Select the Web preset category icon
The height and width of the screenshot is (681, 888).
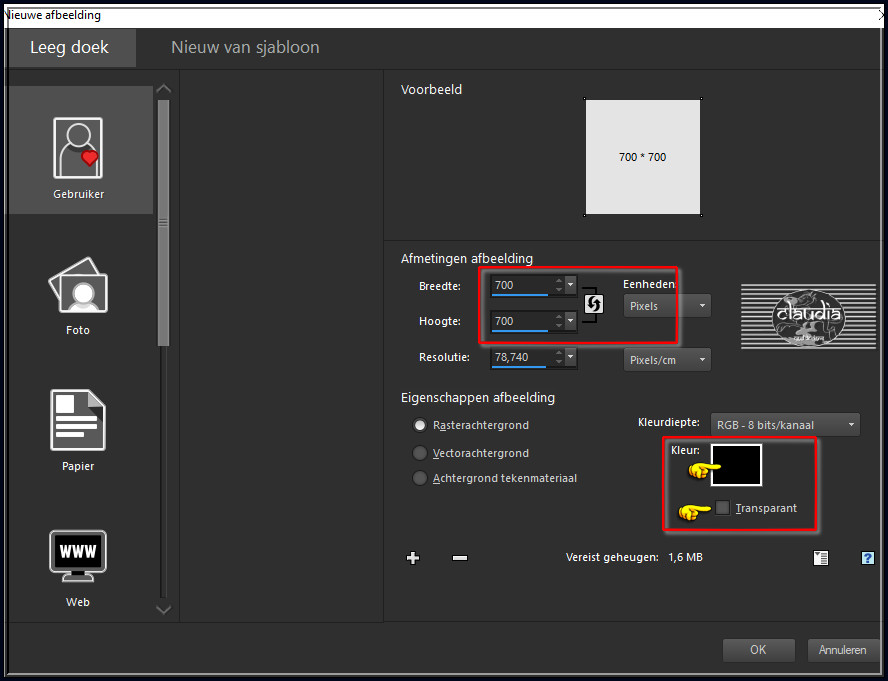[78, 556]
